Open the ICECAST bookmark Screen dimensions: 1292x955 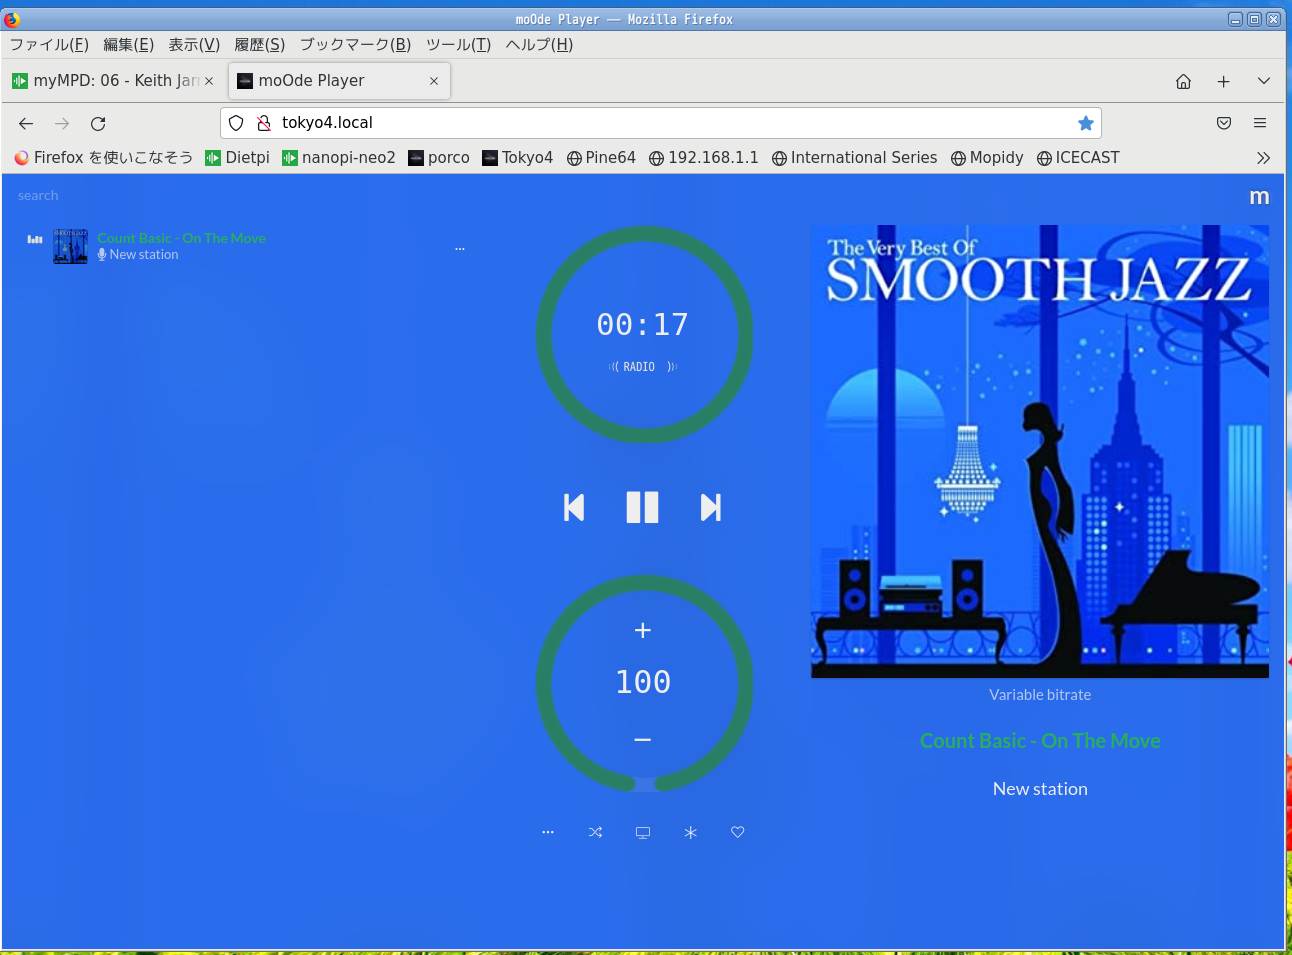tap(1078, 158)
